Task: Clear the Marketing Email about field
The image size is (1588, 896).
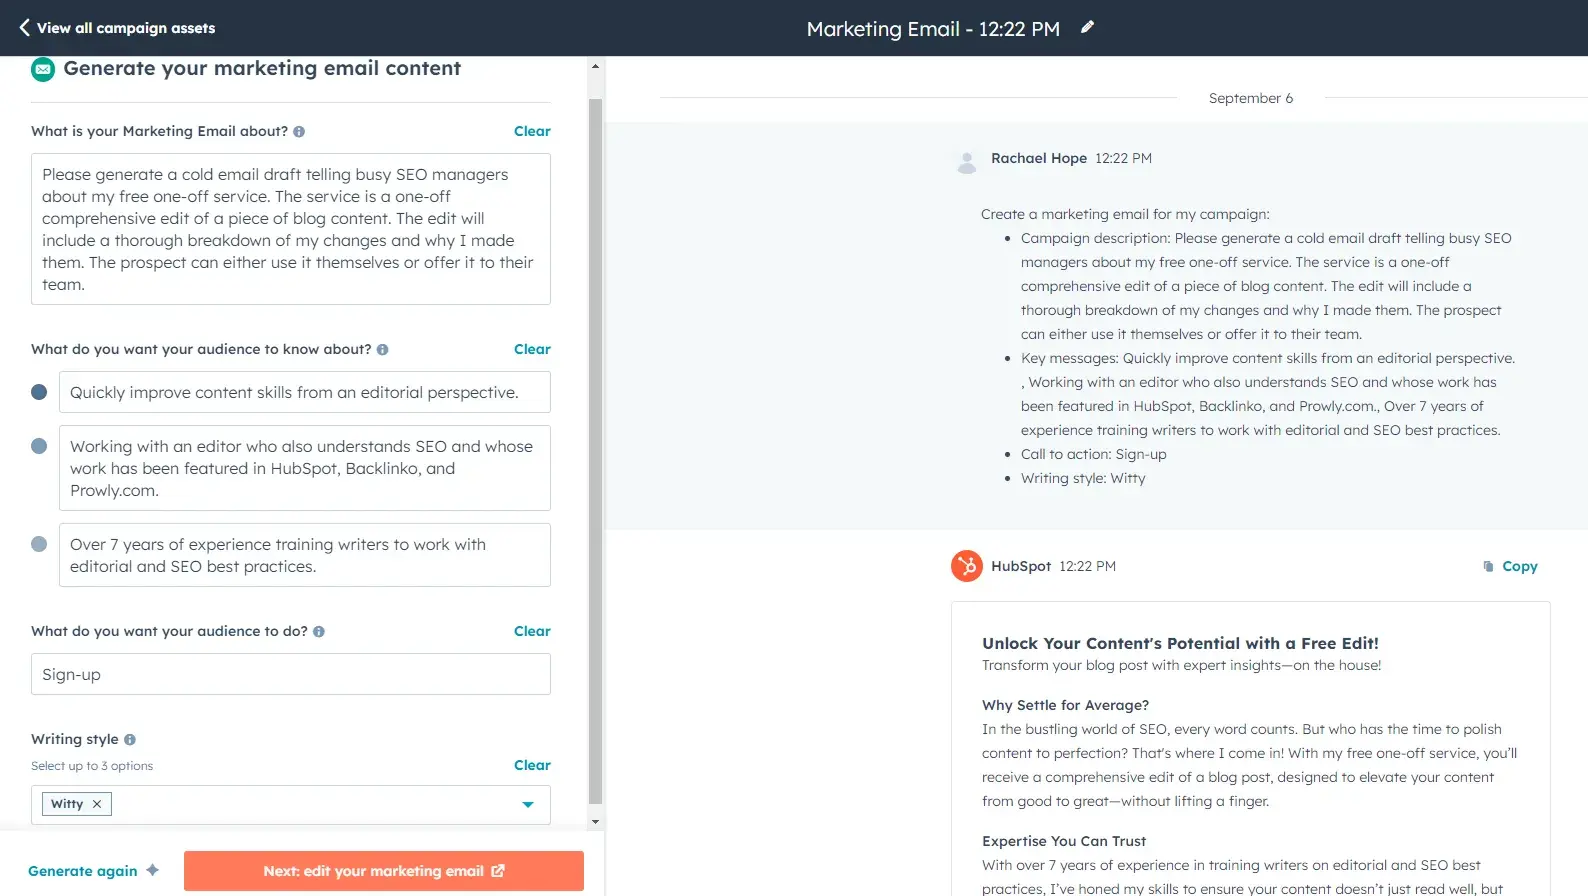Action: pyautogui.click(x=531, y=131)
